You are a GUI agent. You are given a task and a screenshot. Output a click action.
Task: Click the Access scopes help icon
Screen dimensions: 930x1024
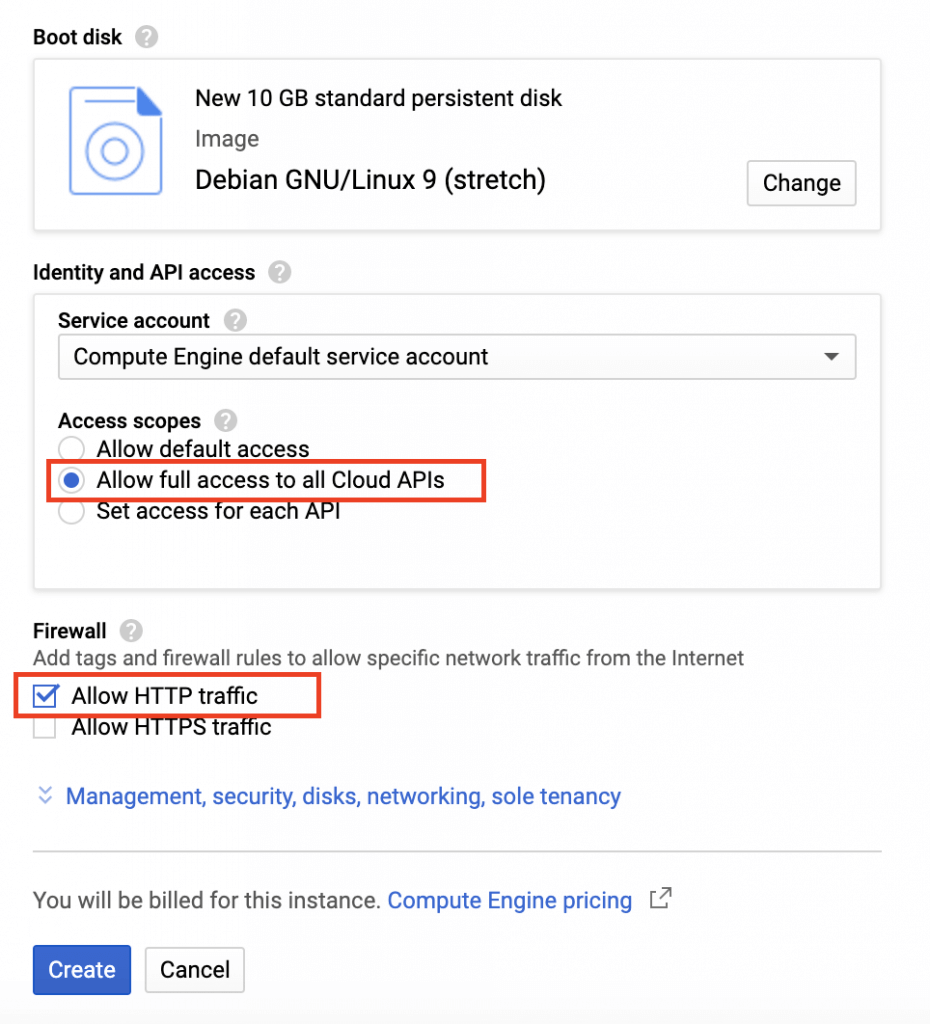click(225, 421)
